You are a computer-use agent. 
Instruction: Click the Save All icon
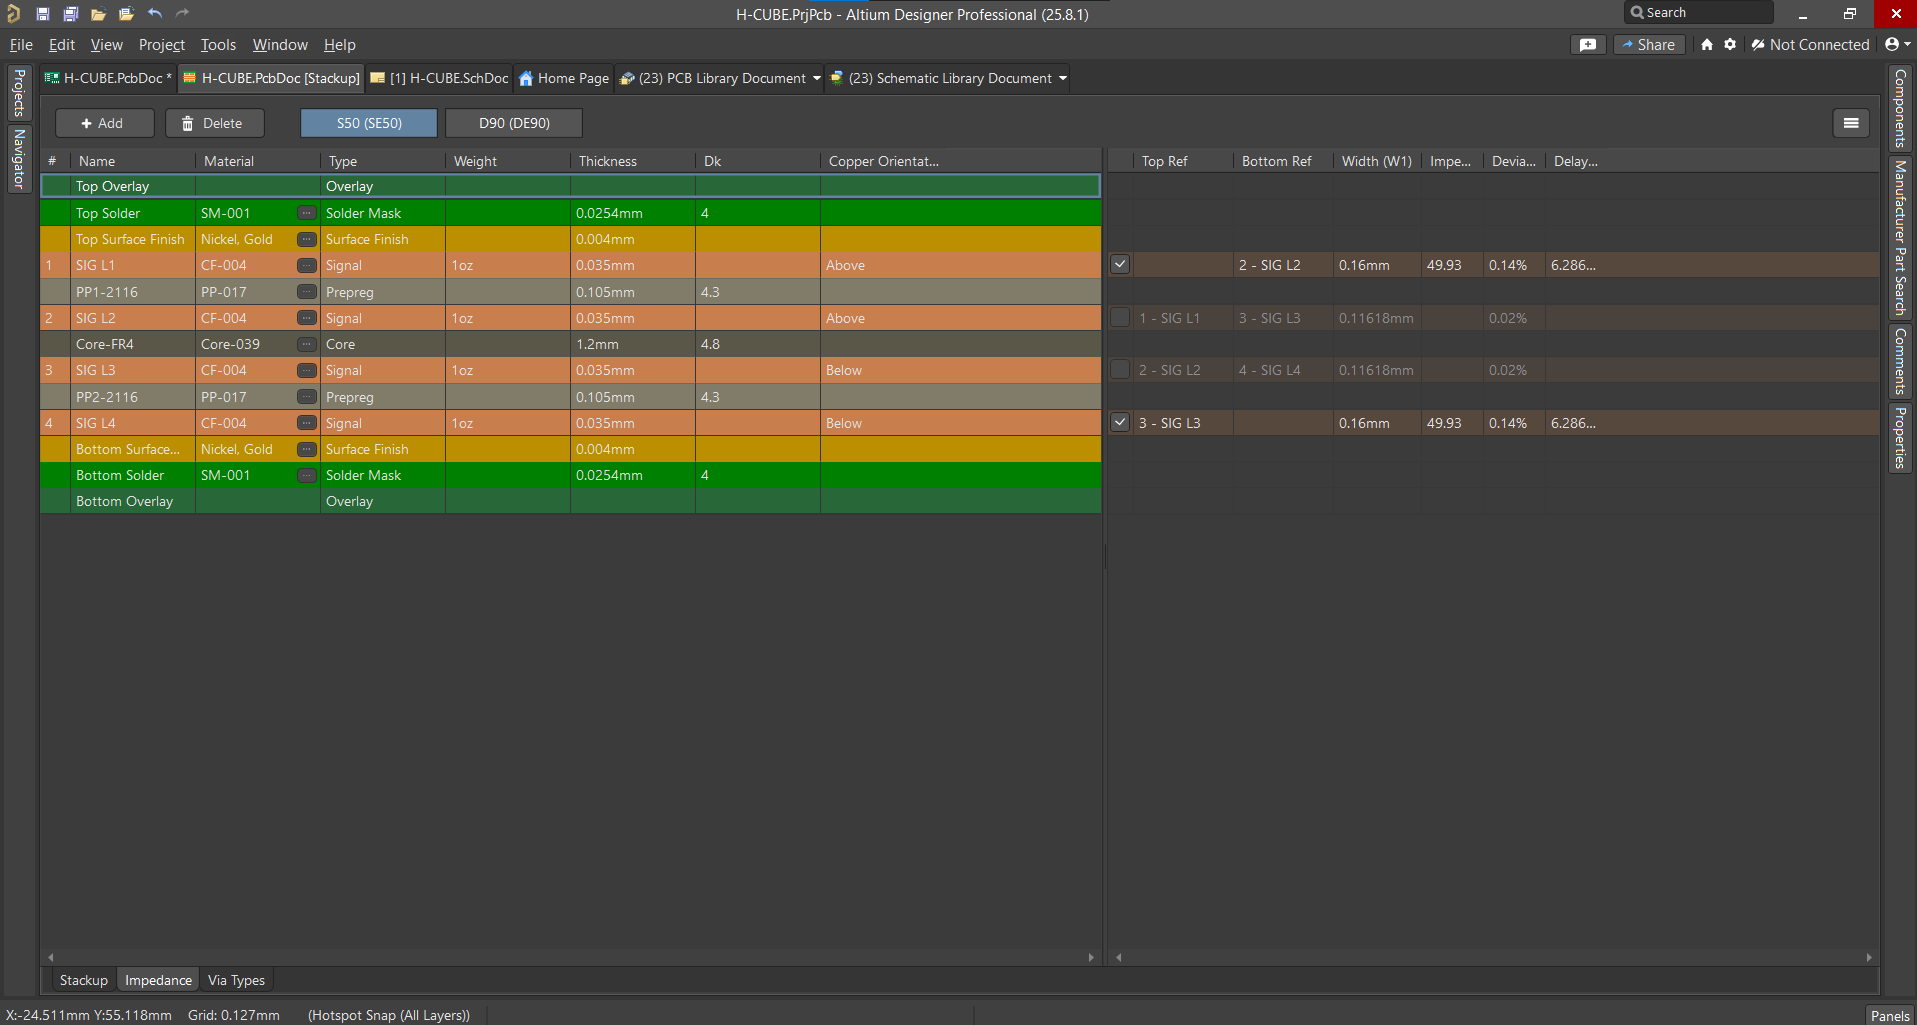tap(70, 14)
